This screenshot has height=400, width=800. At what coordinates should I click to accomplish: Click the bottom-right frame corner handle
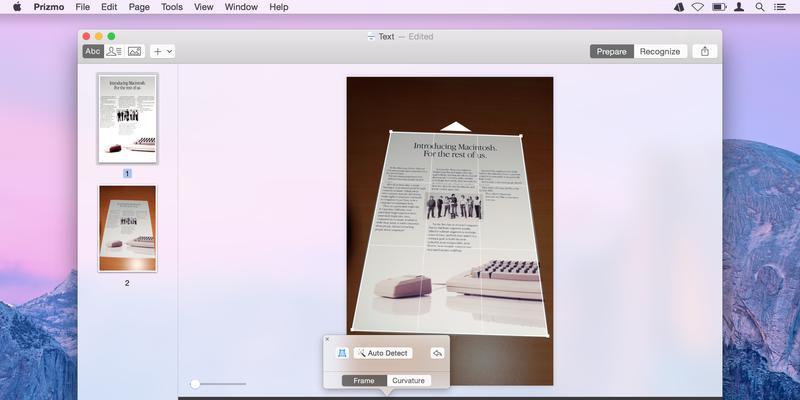(x=547, y=336)
